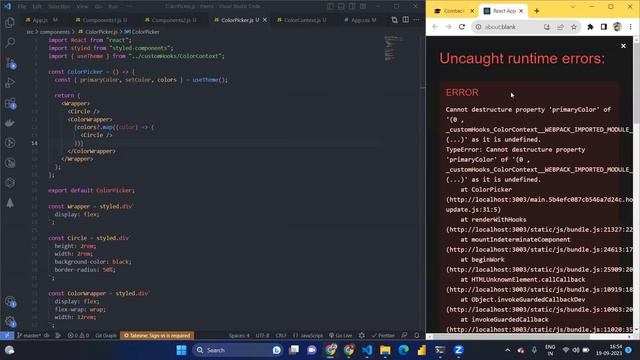Open the notifications bell in the status bar
This screenshot has height=360, width=640.
pyautogui.click(x=417, y=336)
